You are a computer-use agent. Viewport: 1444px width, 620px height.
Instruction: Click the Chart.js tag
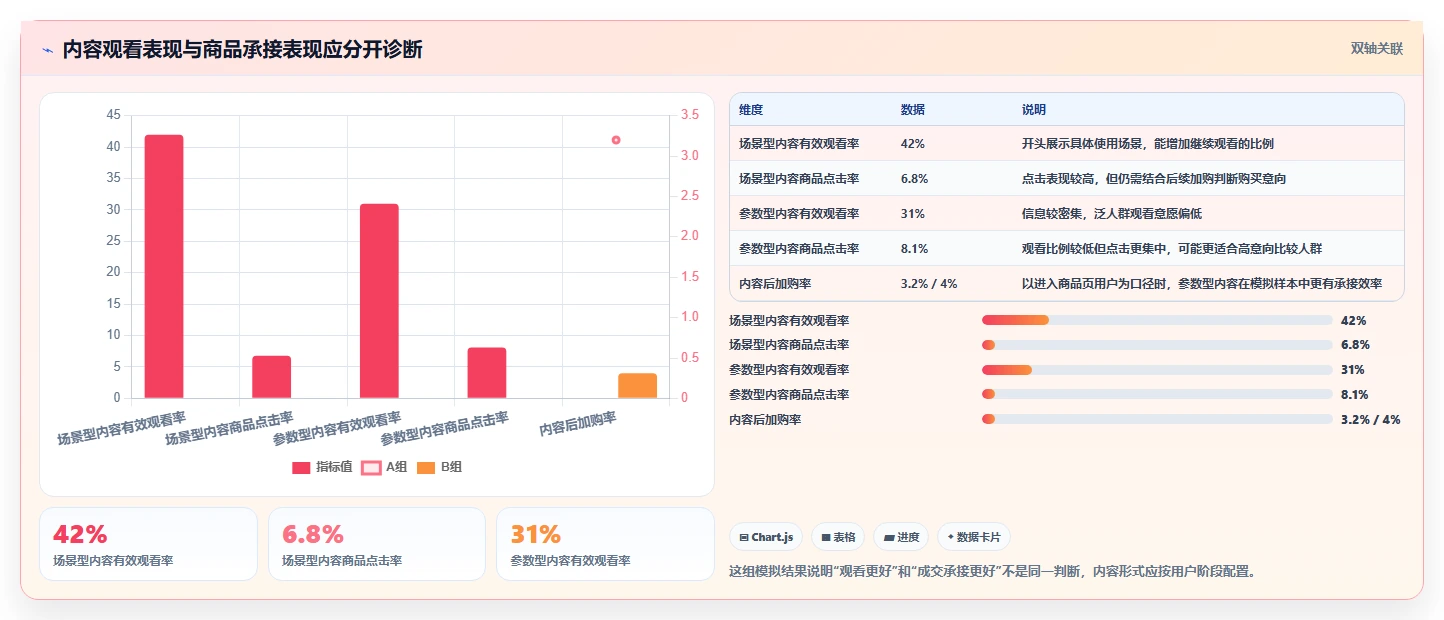tap(766, 537)
